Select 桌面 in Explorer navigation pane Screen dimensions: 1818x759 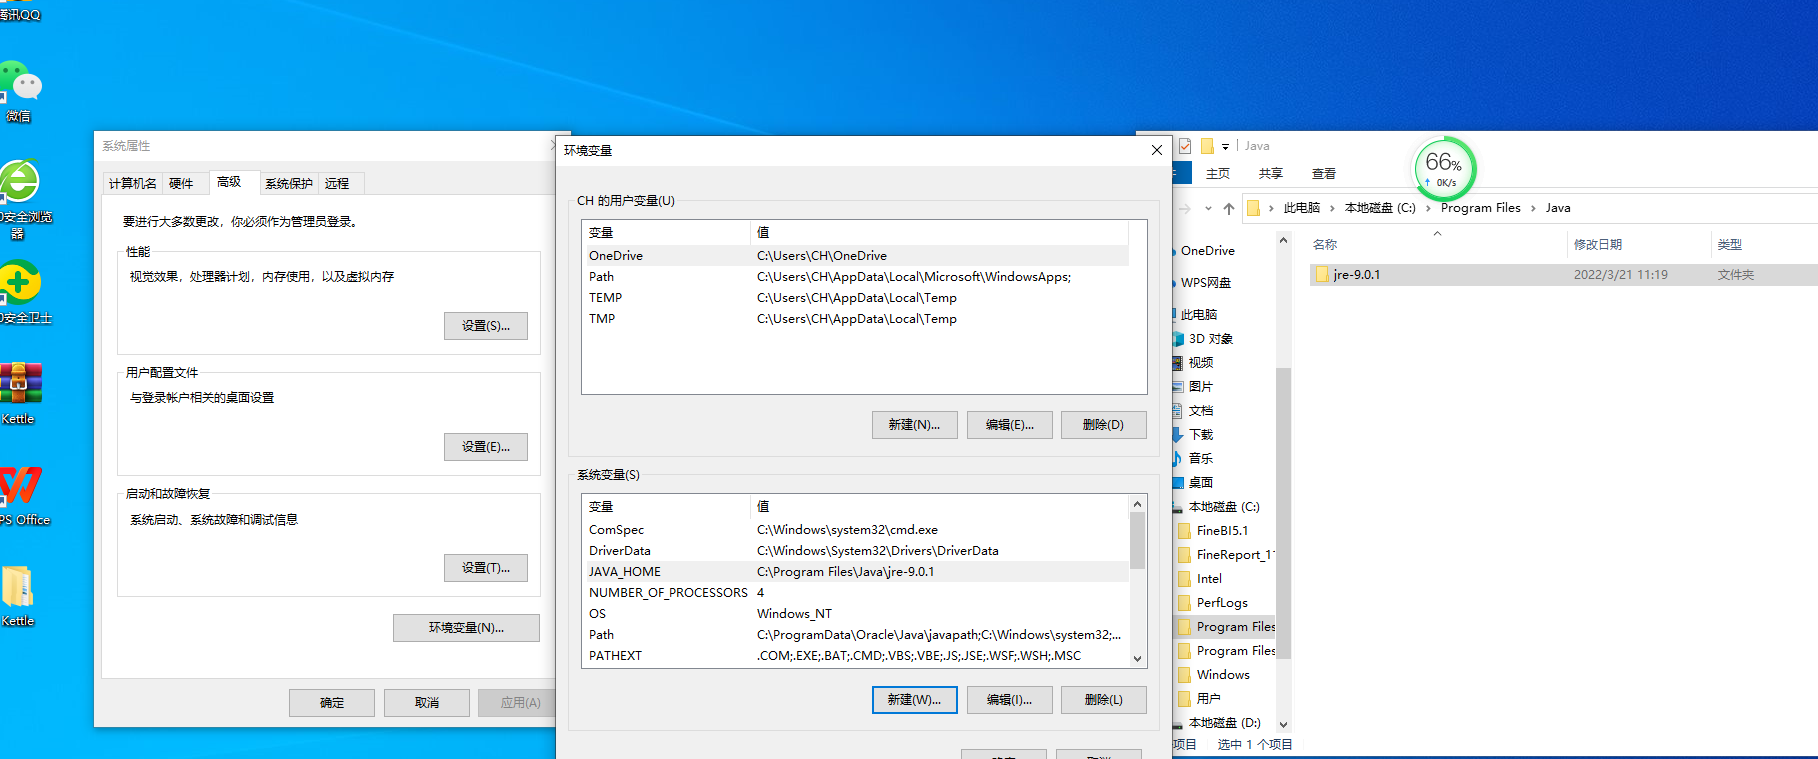[x=1200, y=483]
